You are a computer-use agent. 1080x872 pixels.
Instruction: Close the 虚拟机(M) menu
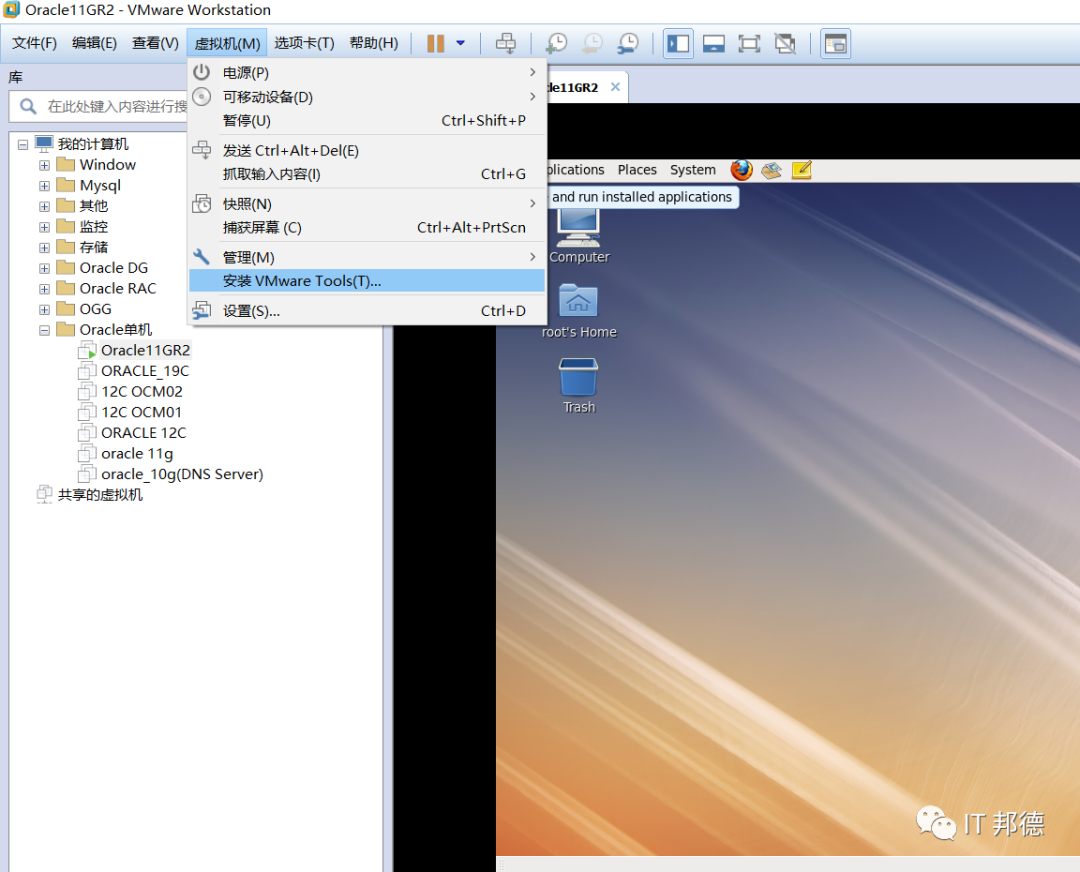click(x=227, y=43)
